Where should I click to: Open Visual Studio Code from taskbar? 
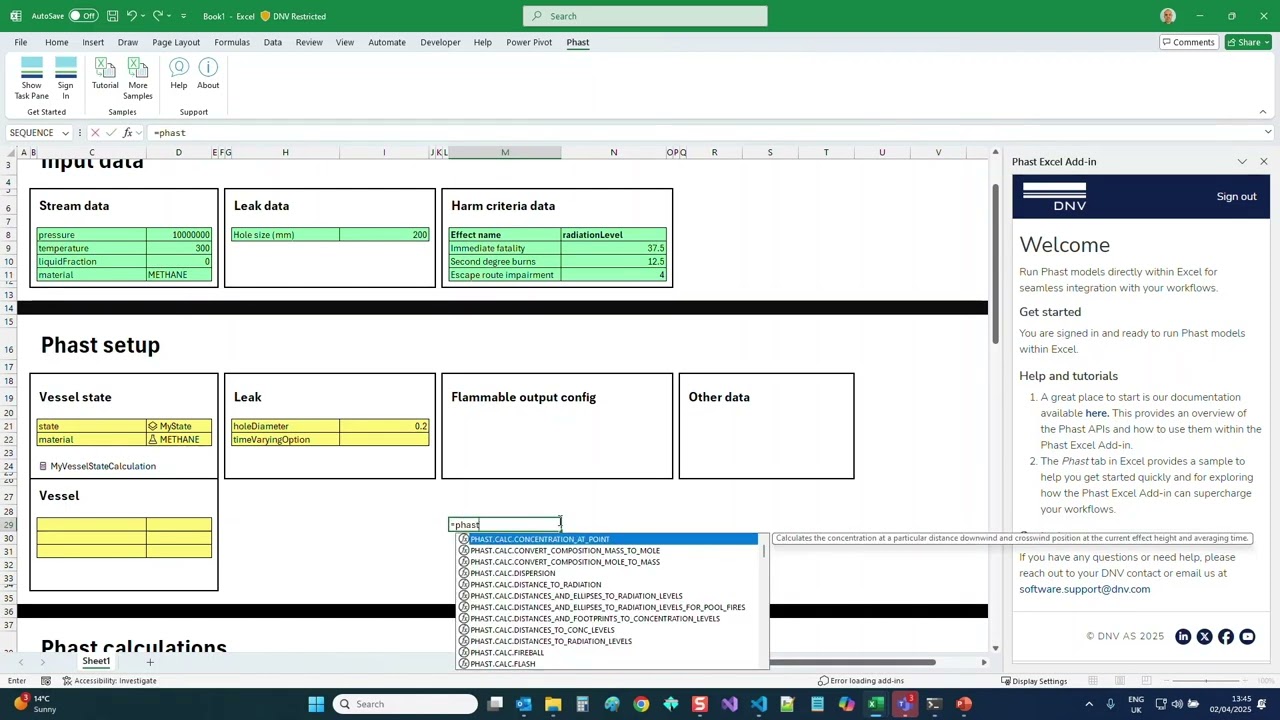759,704
